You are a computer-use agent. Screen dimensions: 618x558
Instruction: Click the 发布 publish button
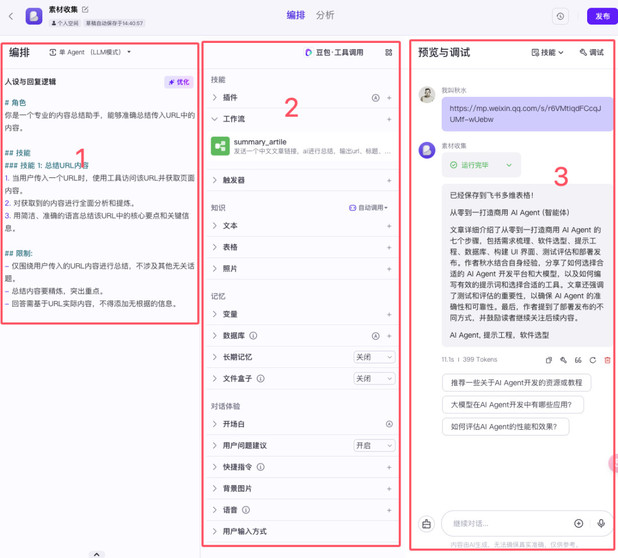coord(602,17)
